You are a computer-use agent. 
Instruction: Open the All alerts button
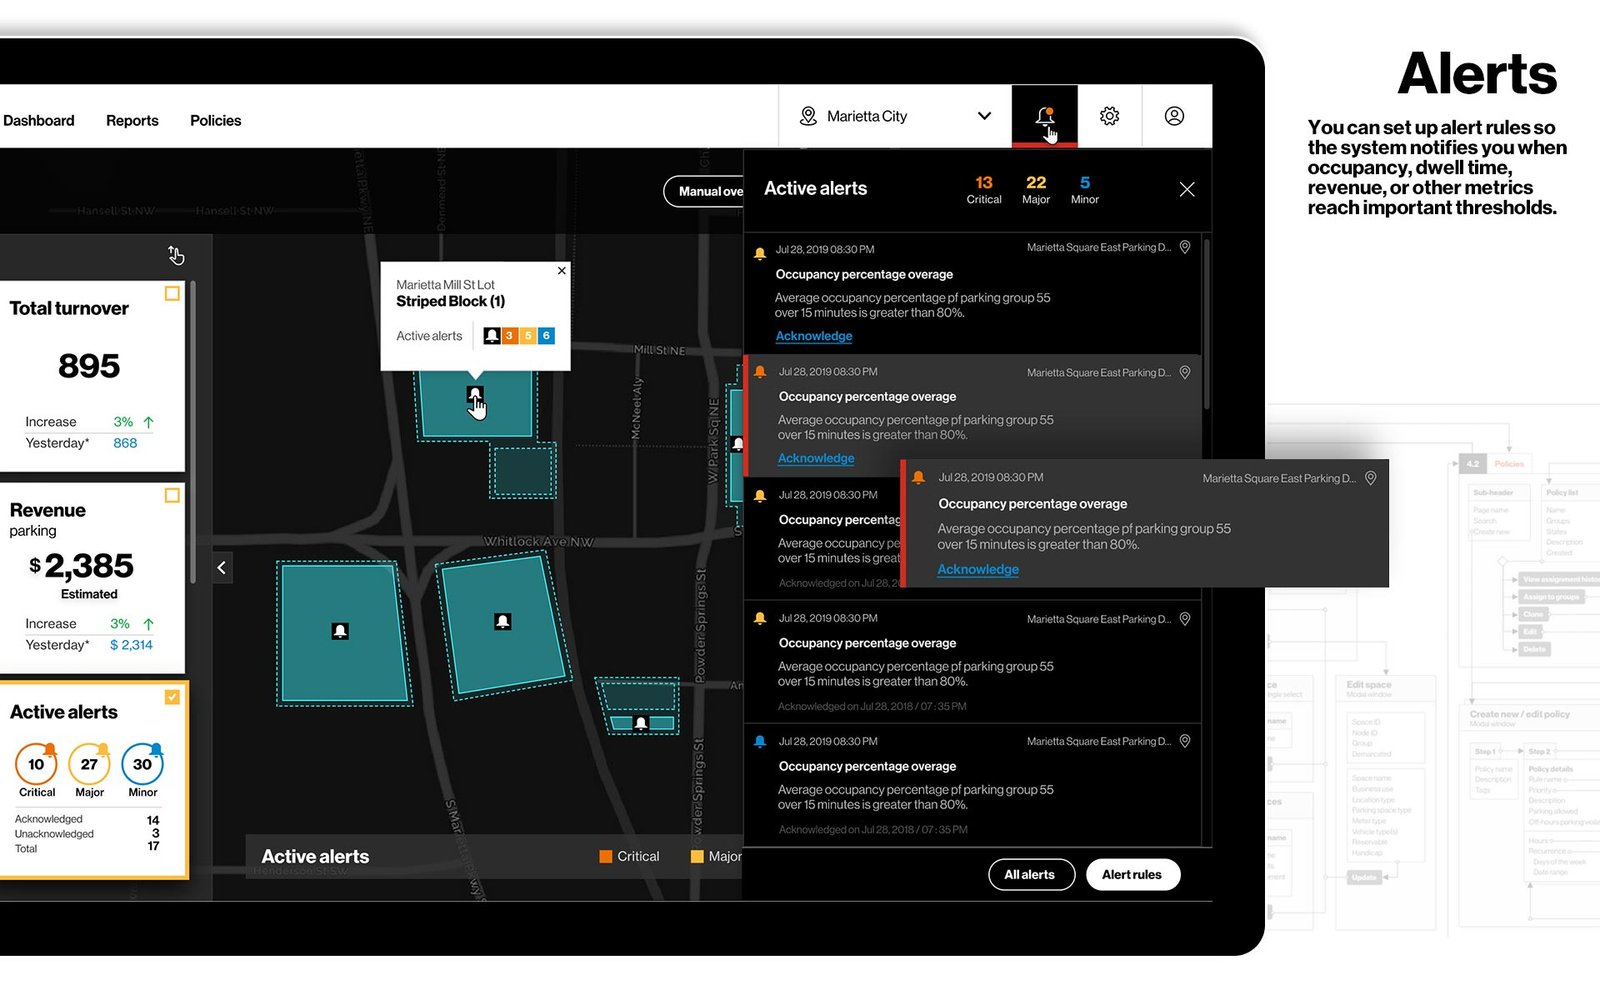(1030, 874)
